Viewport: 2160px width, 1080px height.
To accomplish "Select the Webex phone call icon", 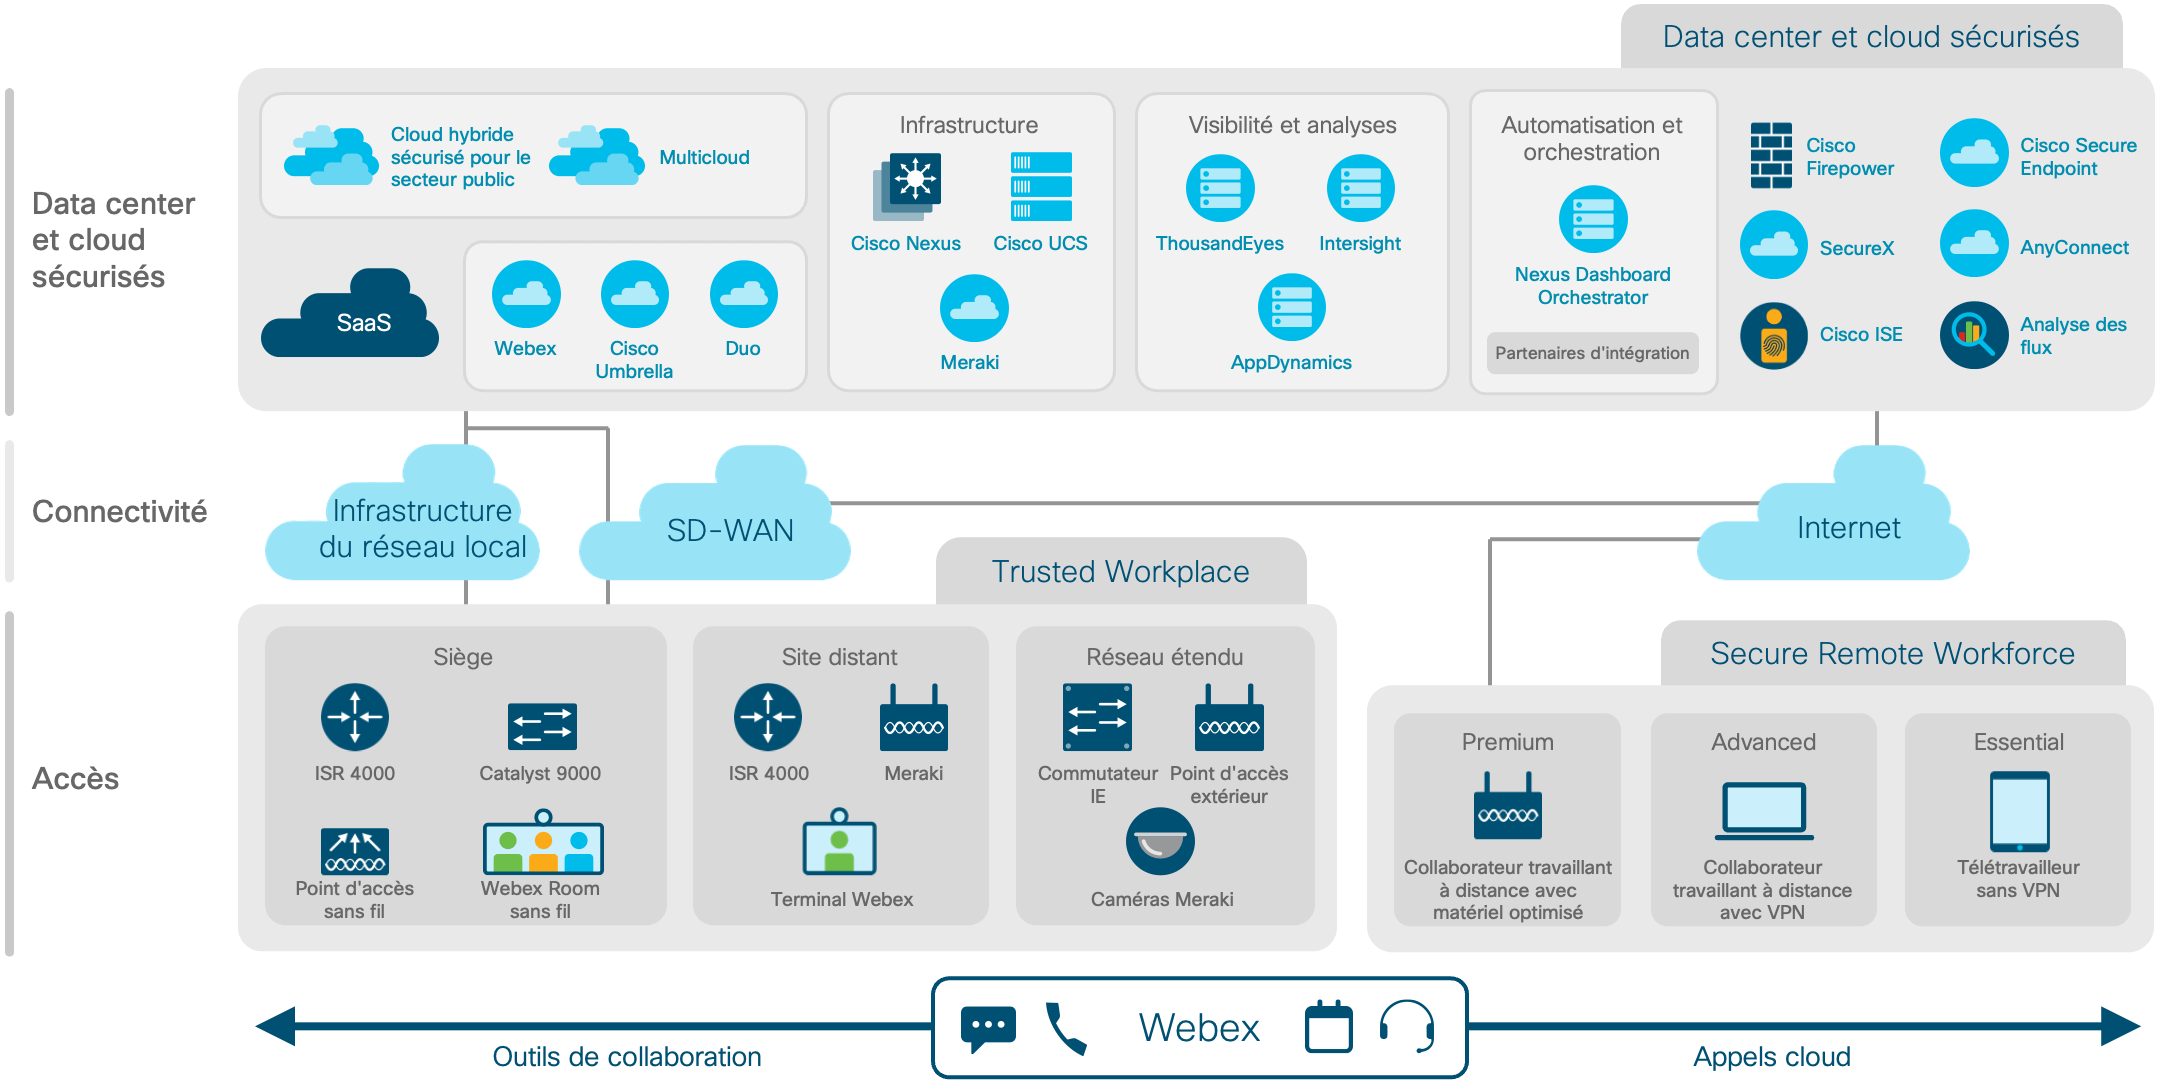I will coord(1066,1029).
